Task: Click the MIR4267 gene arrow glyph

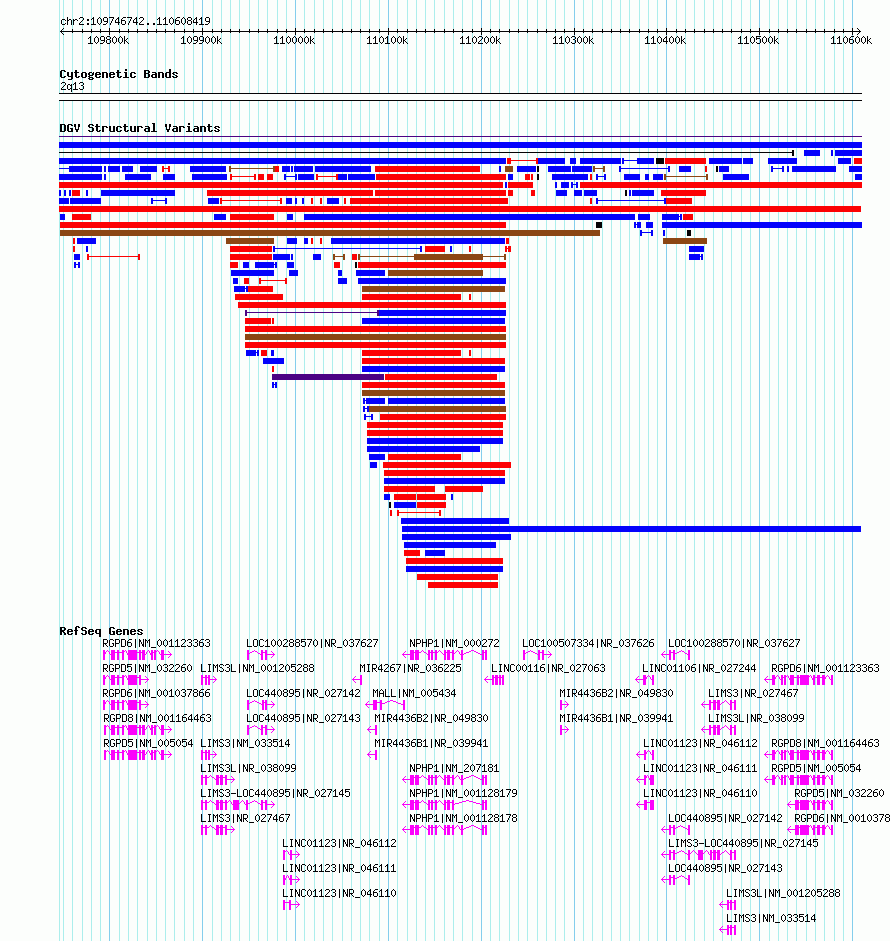Action: (x=358, y=680)
